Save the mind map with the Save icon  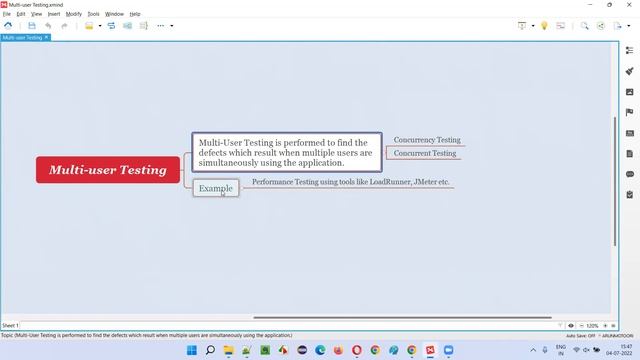(x=32, y=26)
